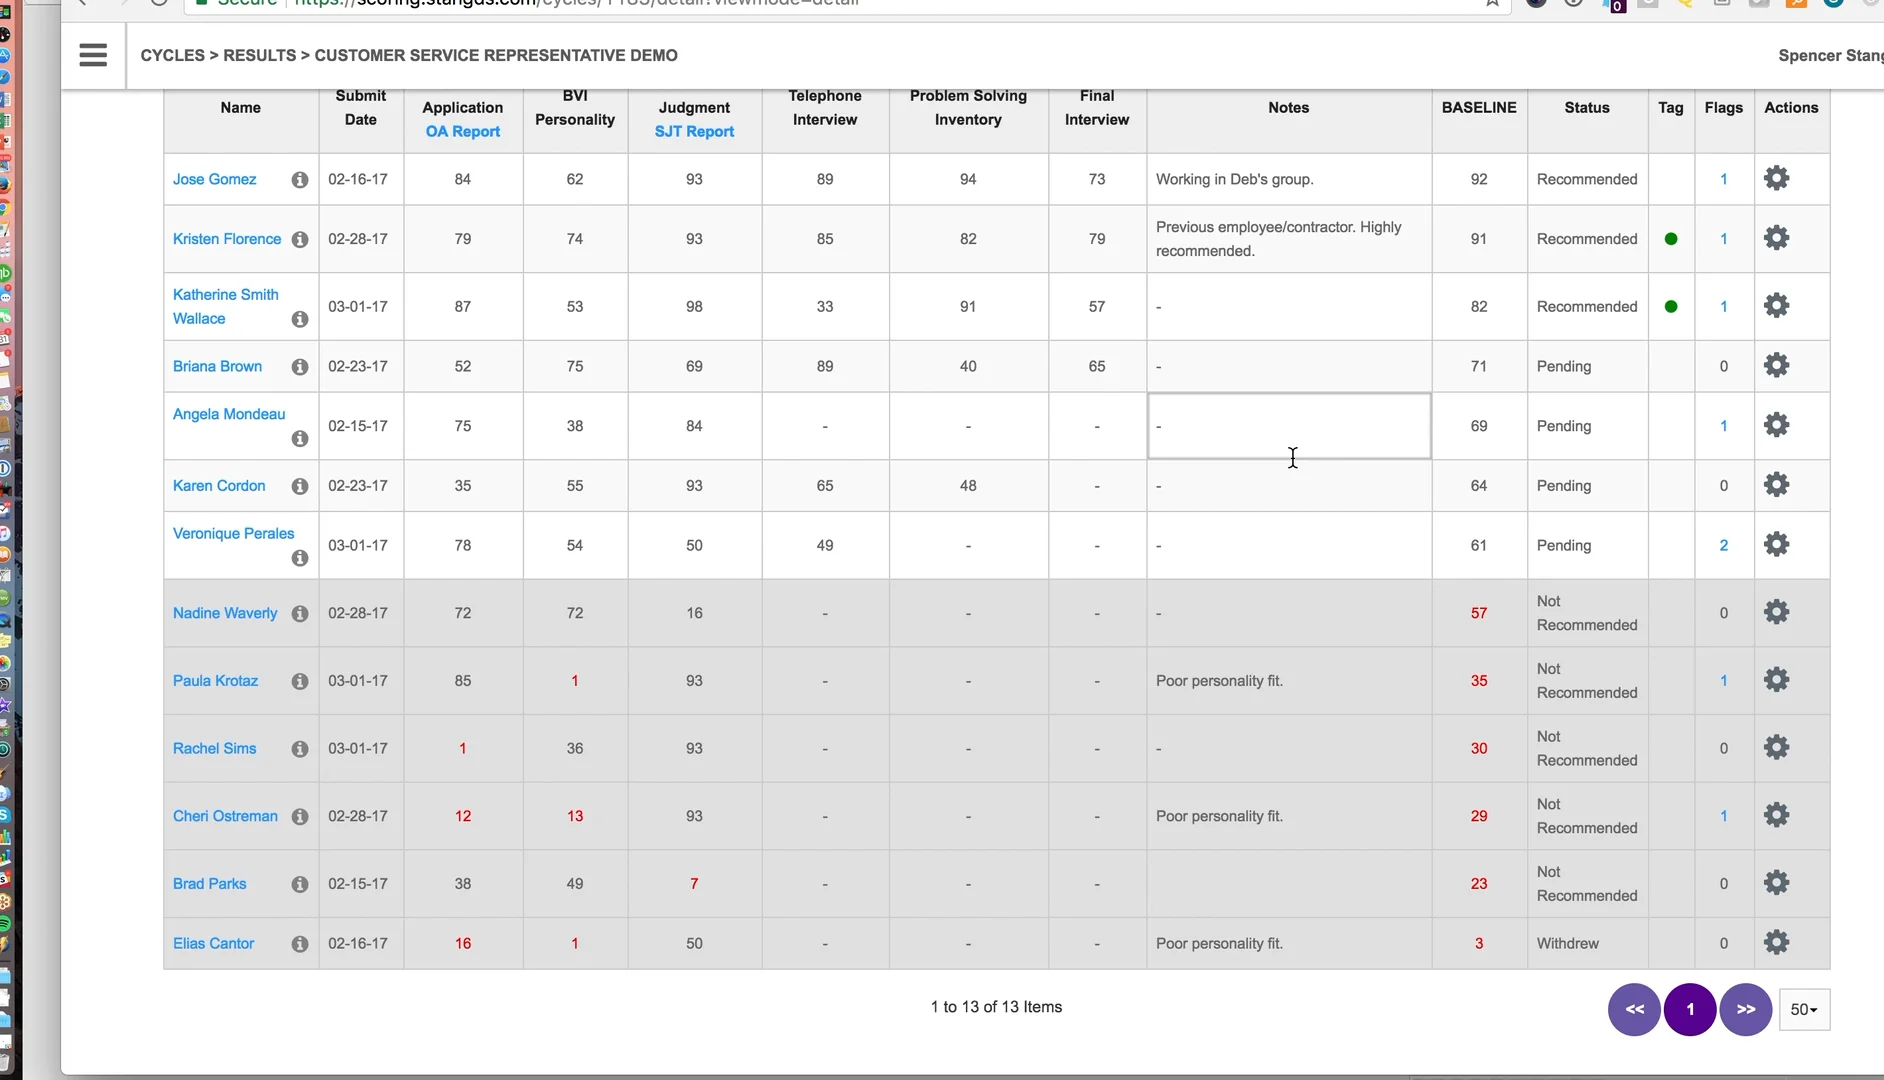Open the flags count for Veronique Perales
The image size is (1884, 1080).
1723,546
